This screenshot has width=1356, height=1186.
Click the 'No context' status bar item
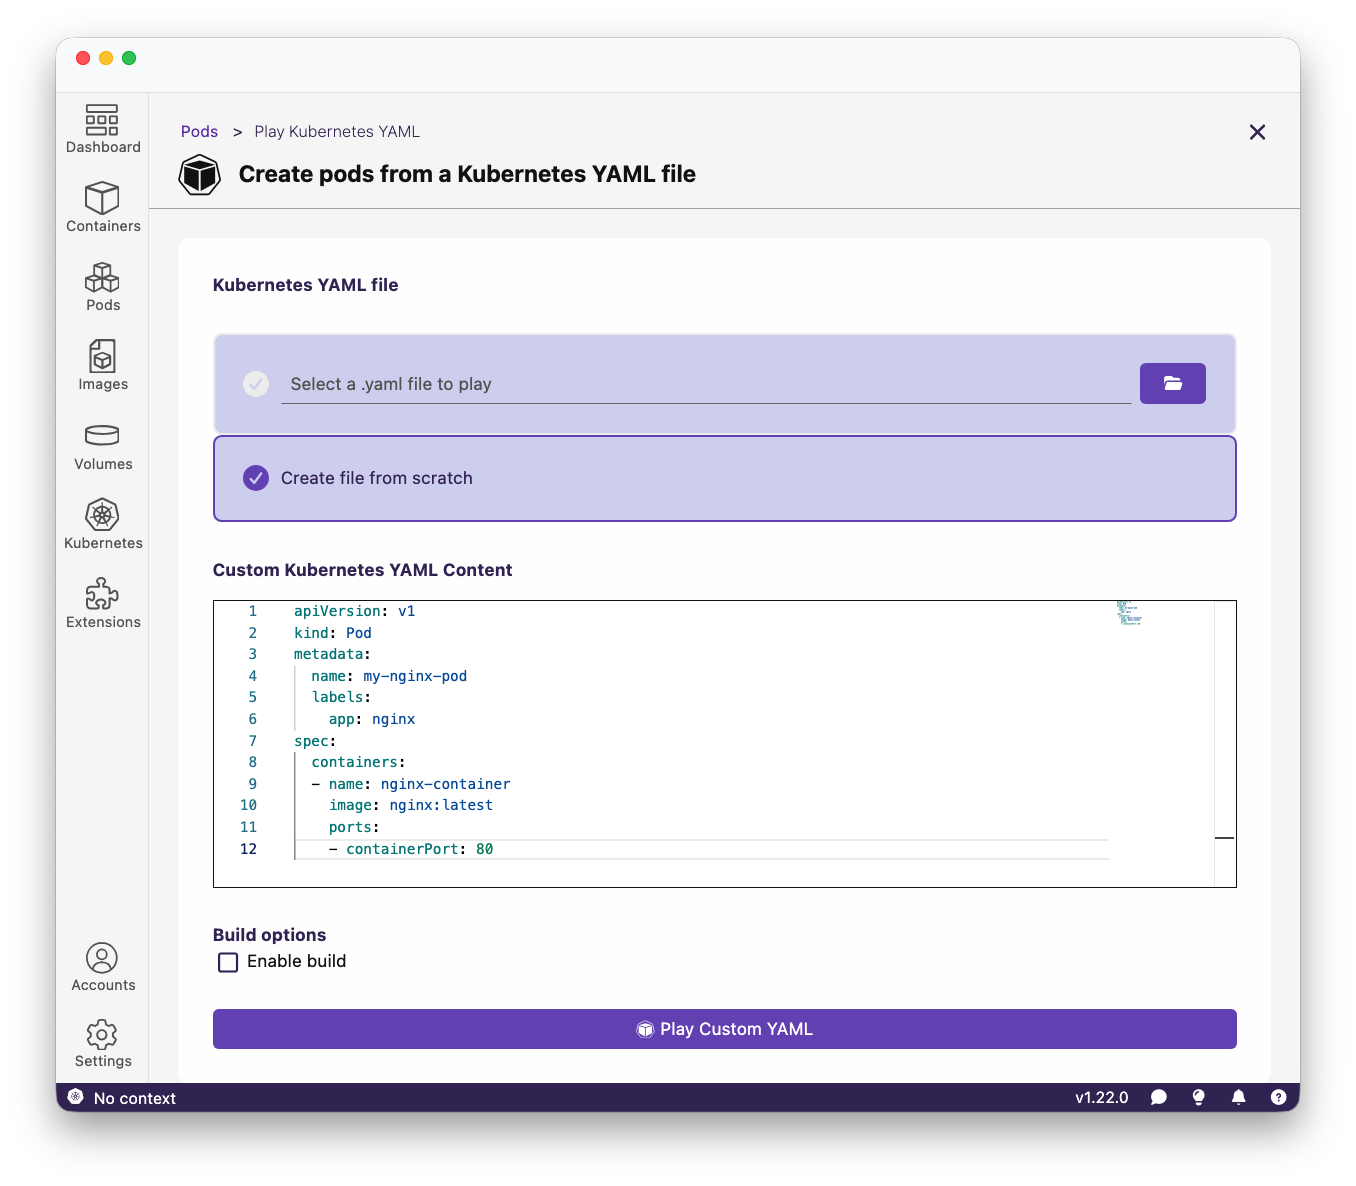tap(122, 1097)
